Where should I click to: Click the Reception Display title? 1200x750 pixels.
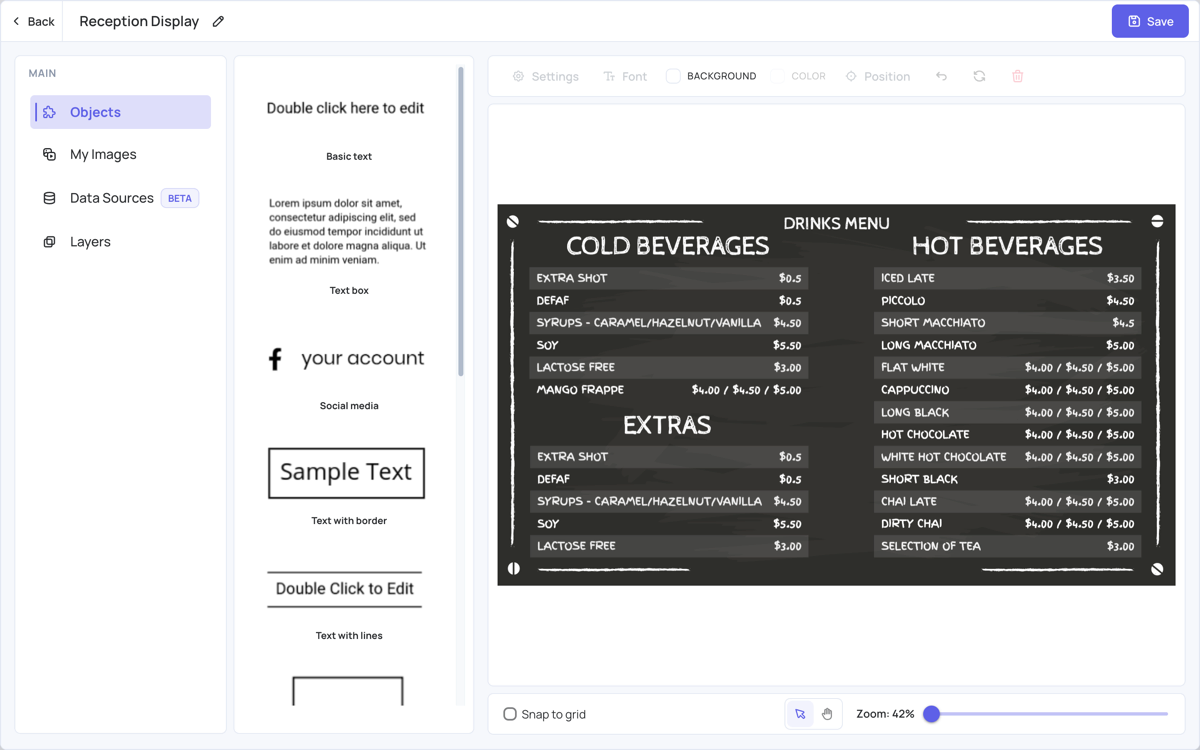click(139, 21)
